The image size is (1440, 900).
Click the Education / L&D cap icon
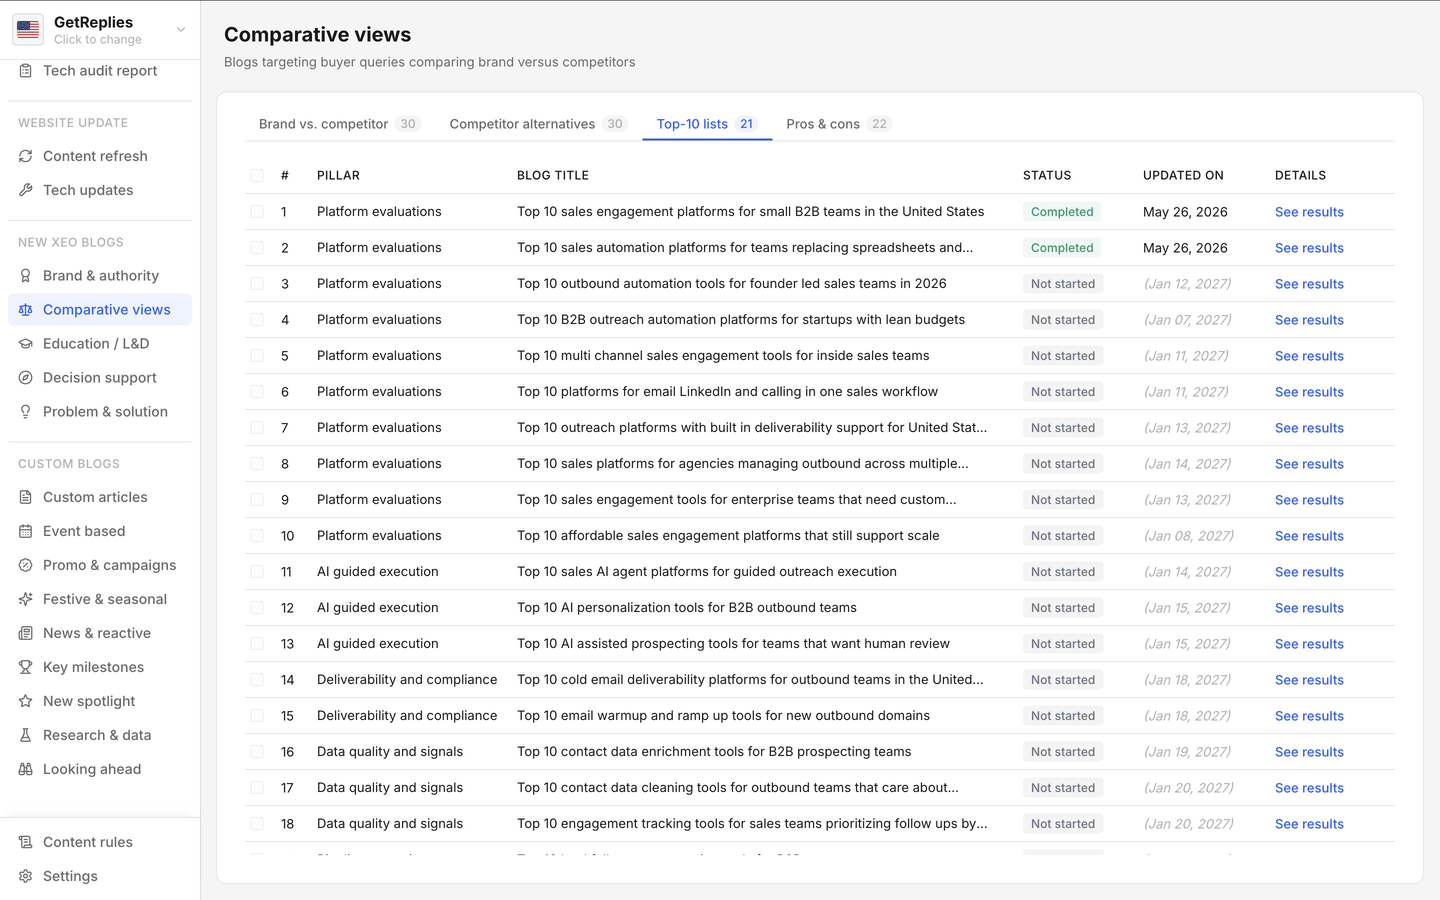(x=26, y=344)
